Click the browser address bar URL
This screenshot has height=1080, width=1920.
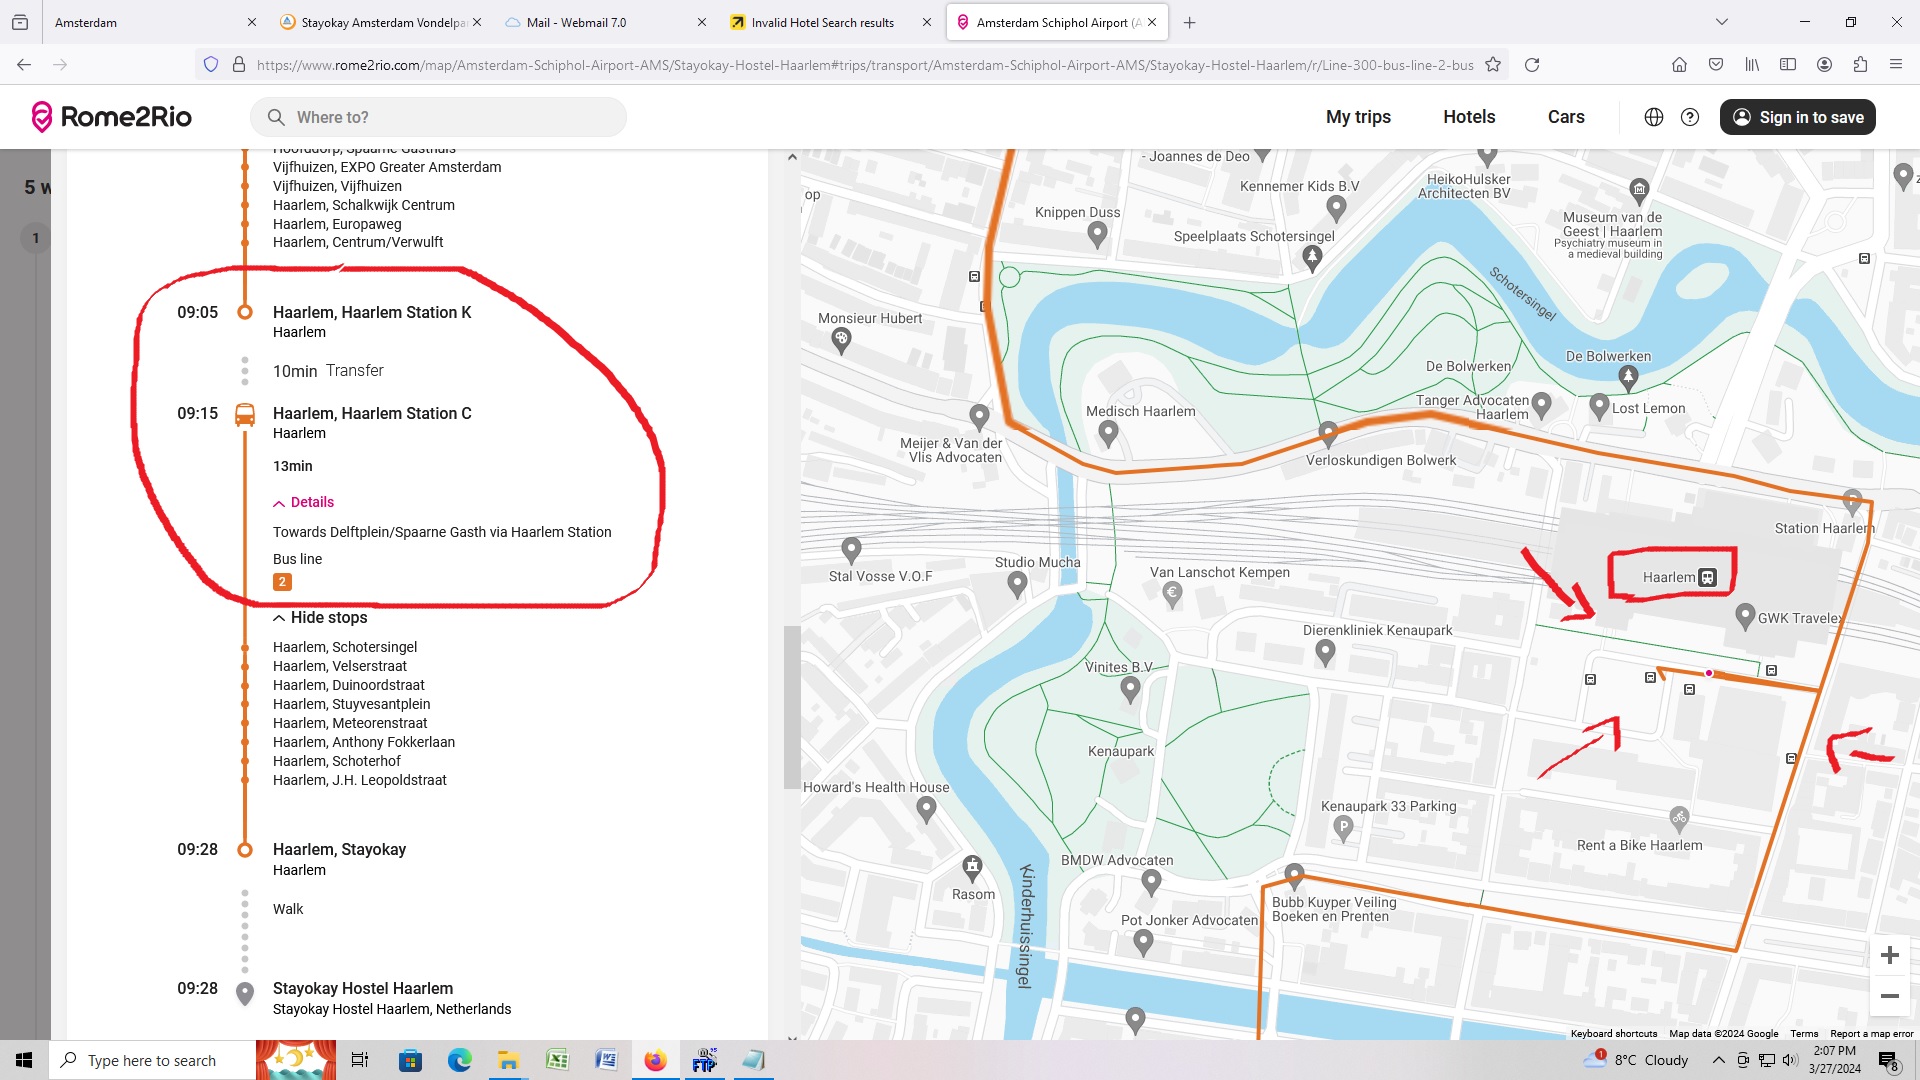click(x=864, y=65)
